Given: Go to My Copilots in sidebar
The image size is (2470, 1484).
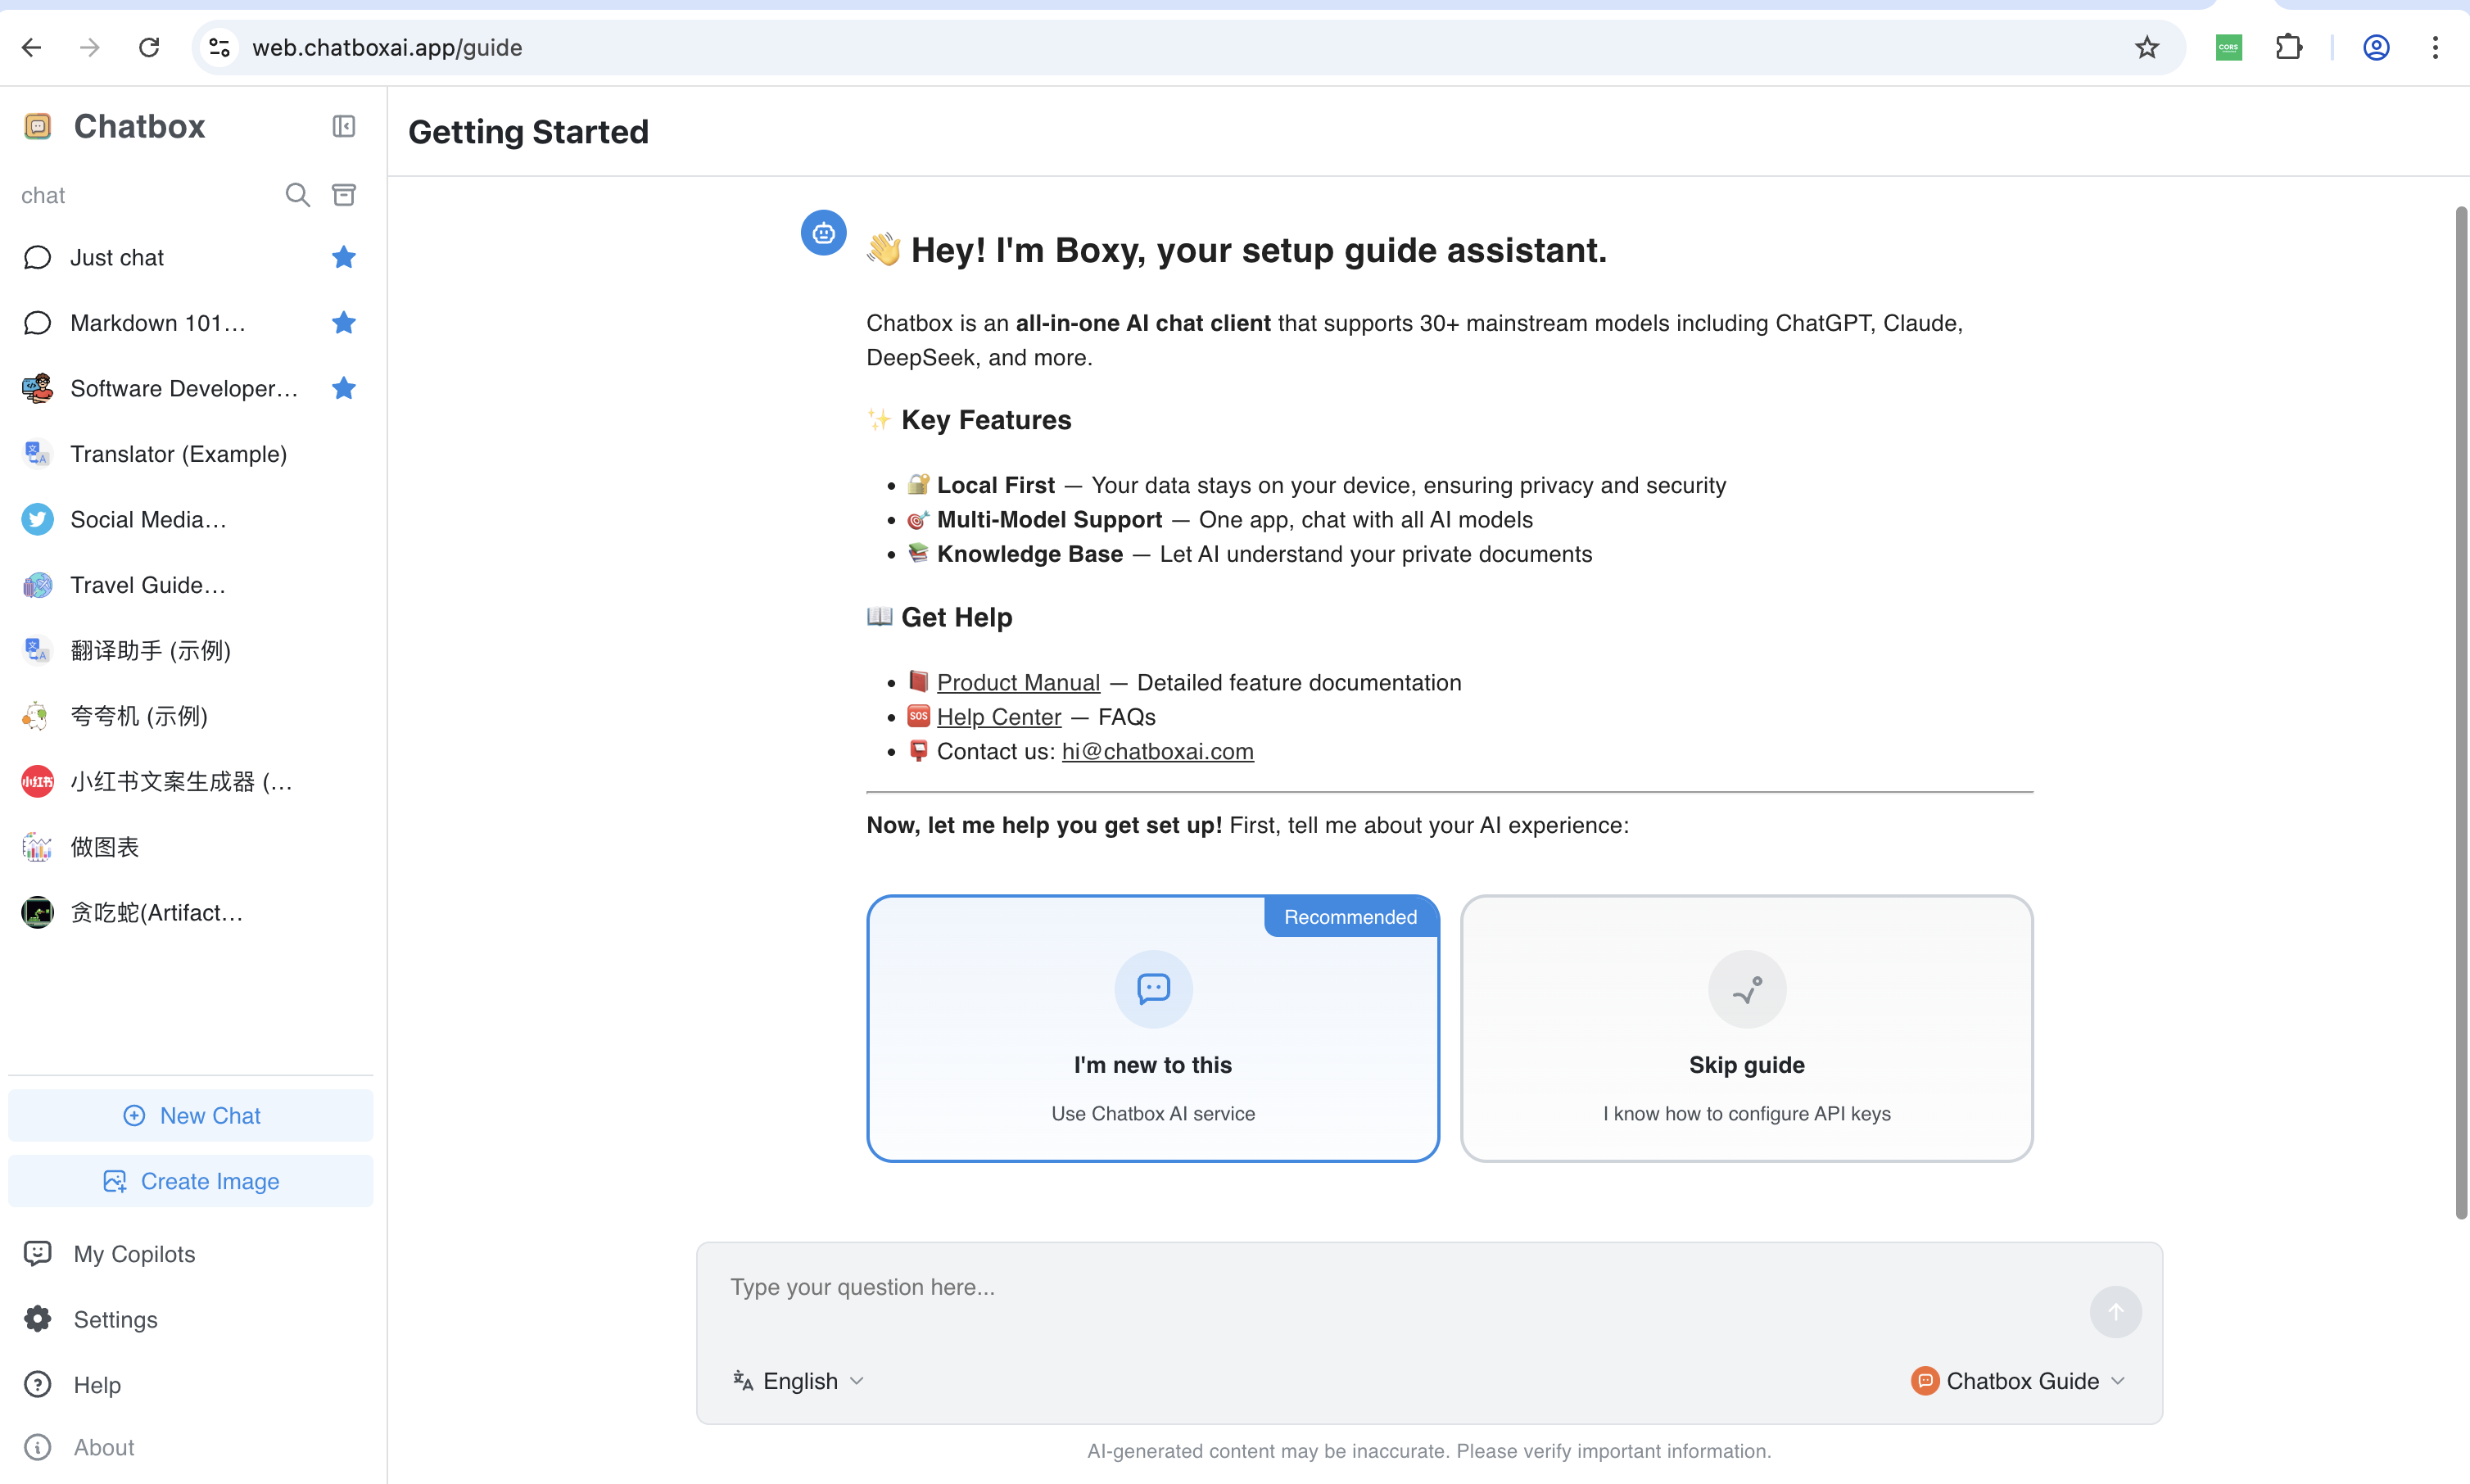Looking at the screenshot, I should click(134, 1253).
